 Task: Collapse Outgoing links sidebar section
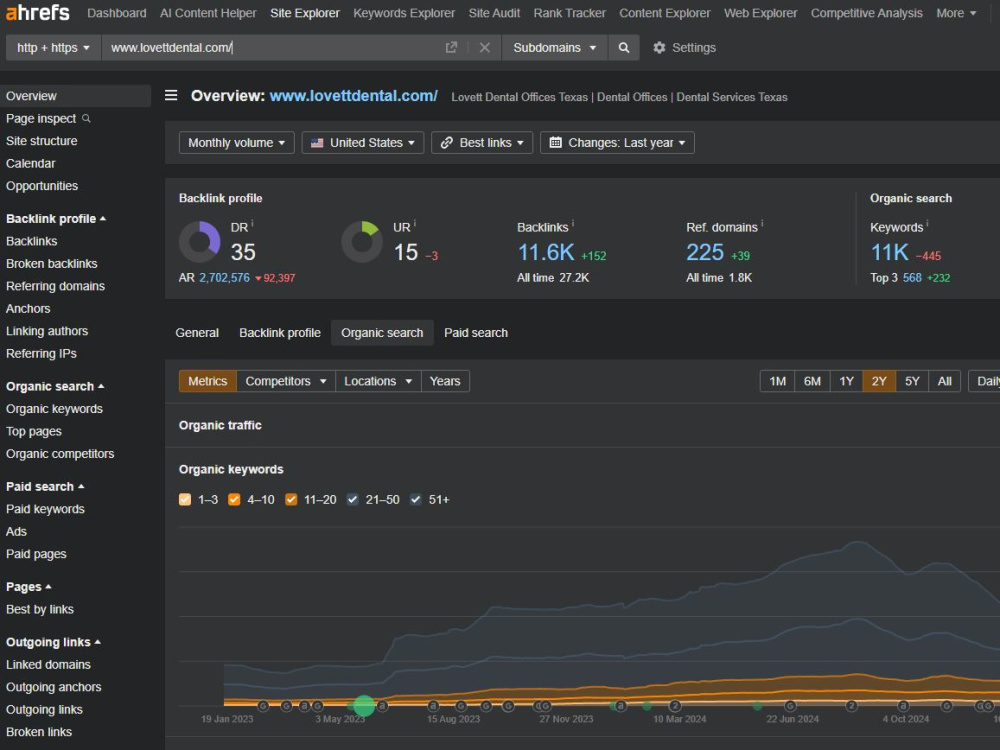53,642
